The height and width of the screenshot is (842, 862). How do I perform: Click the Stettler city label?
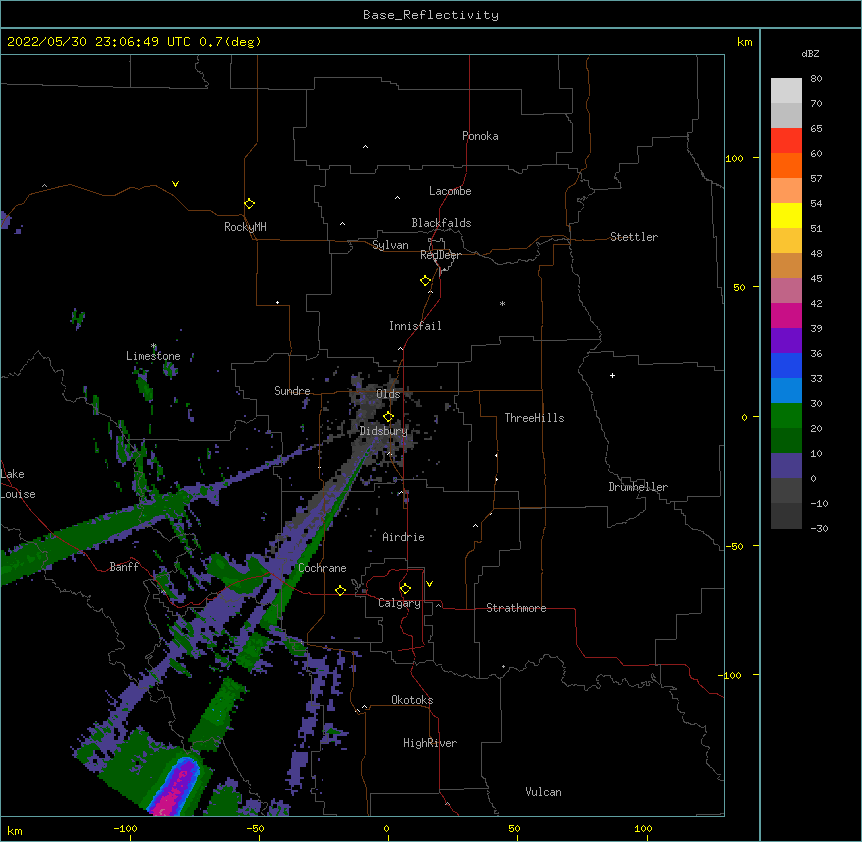coord(634,237)
